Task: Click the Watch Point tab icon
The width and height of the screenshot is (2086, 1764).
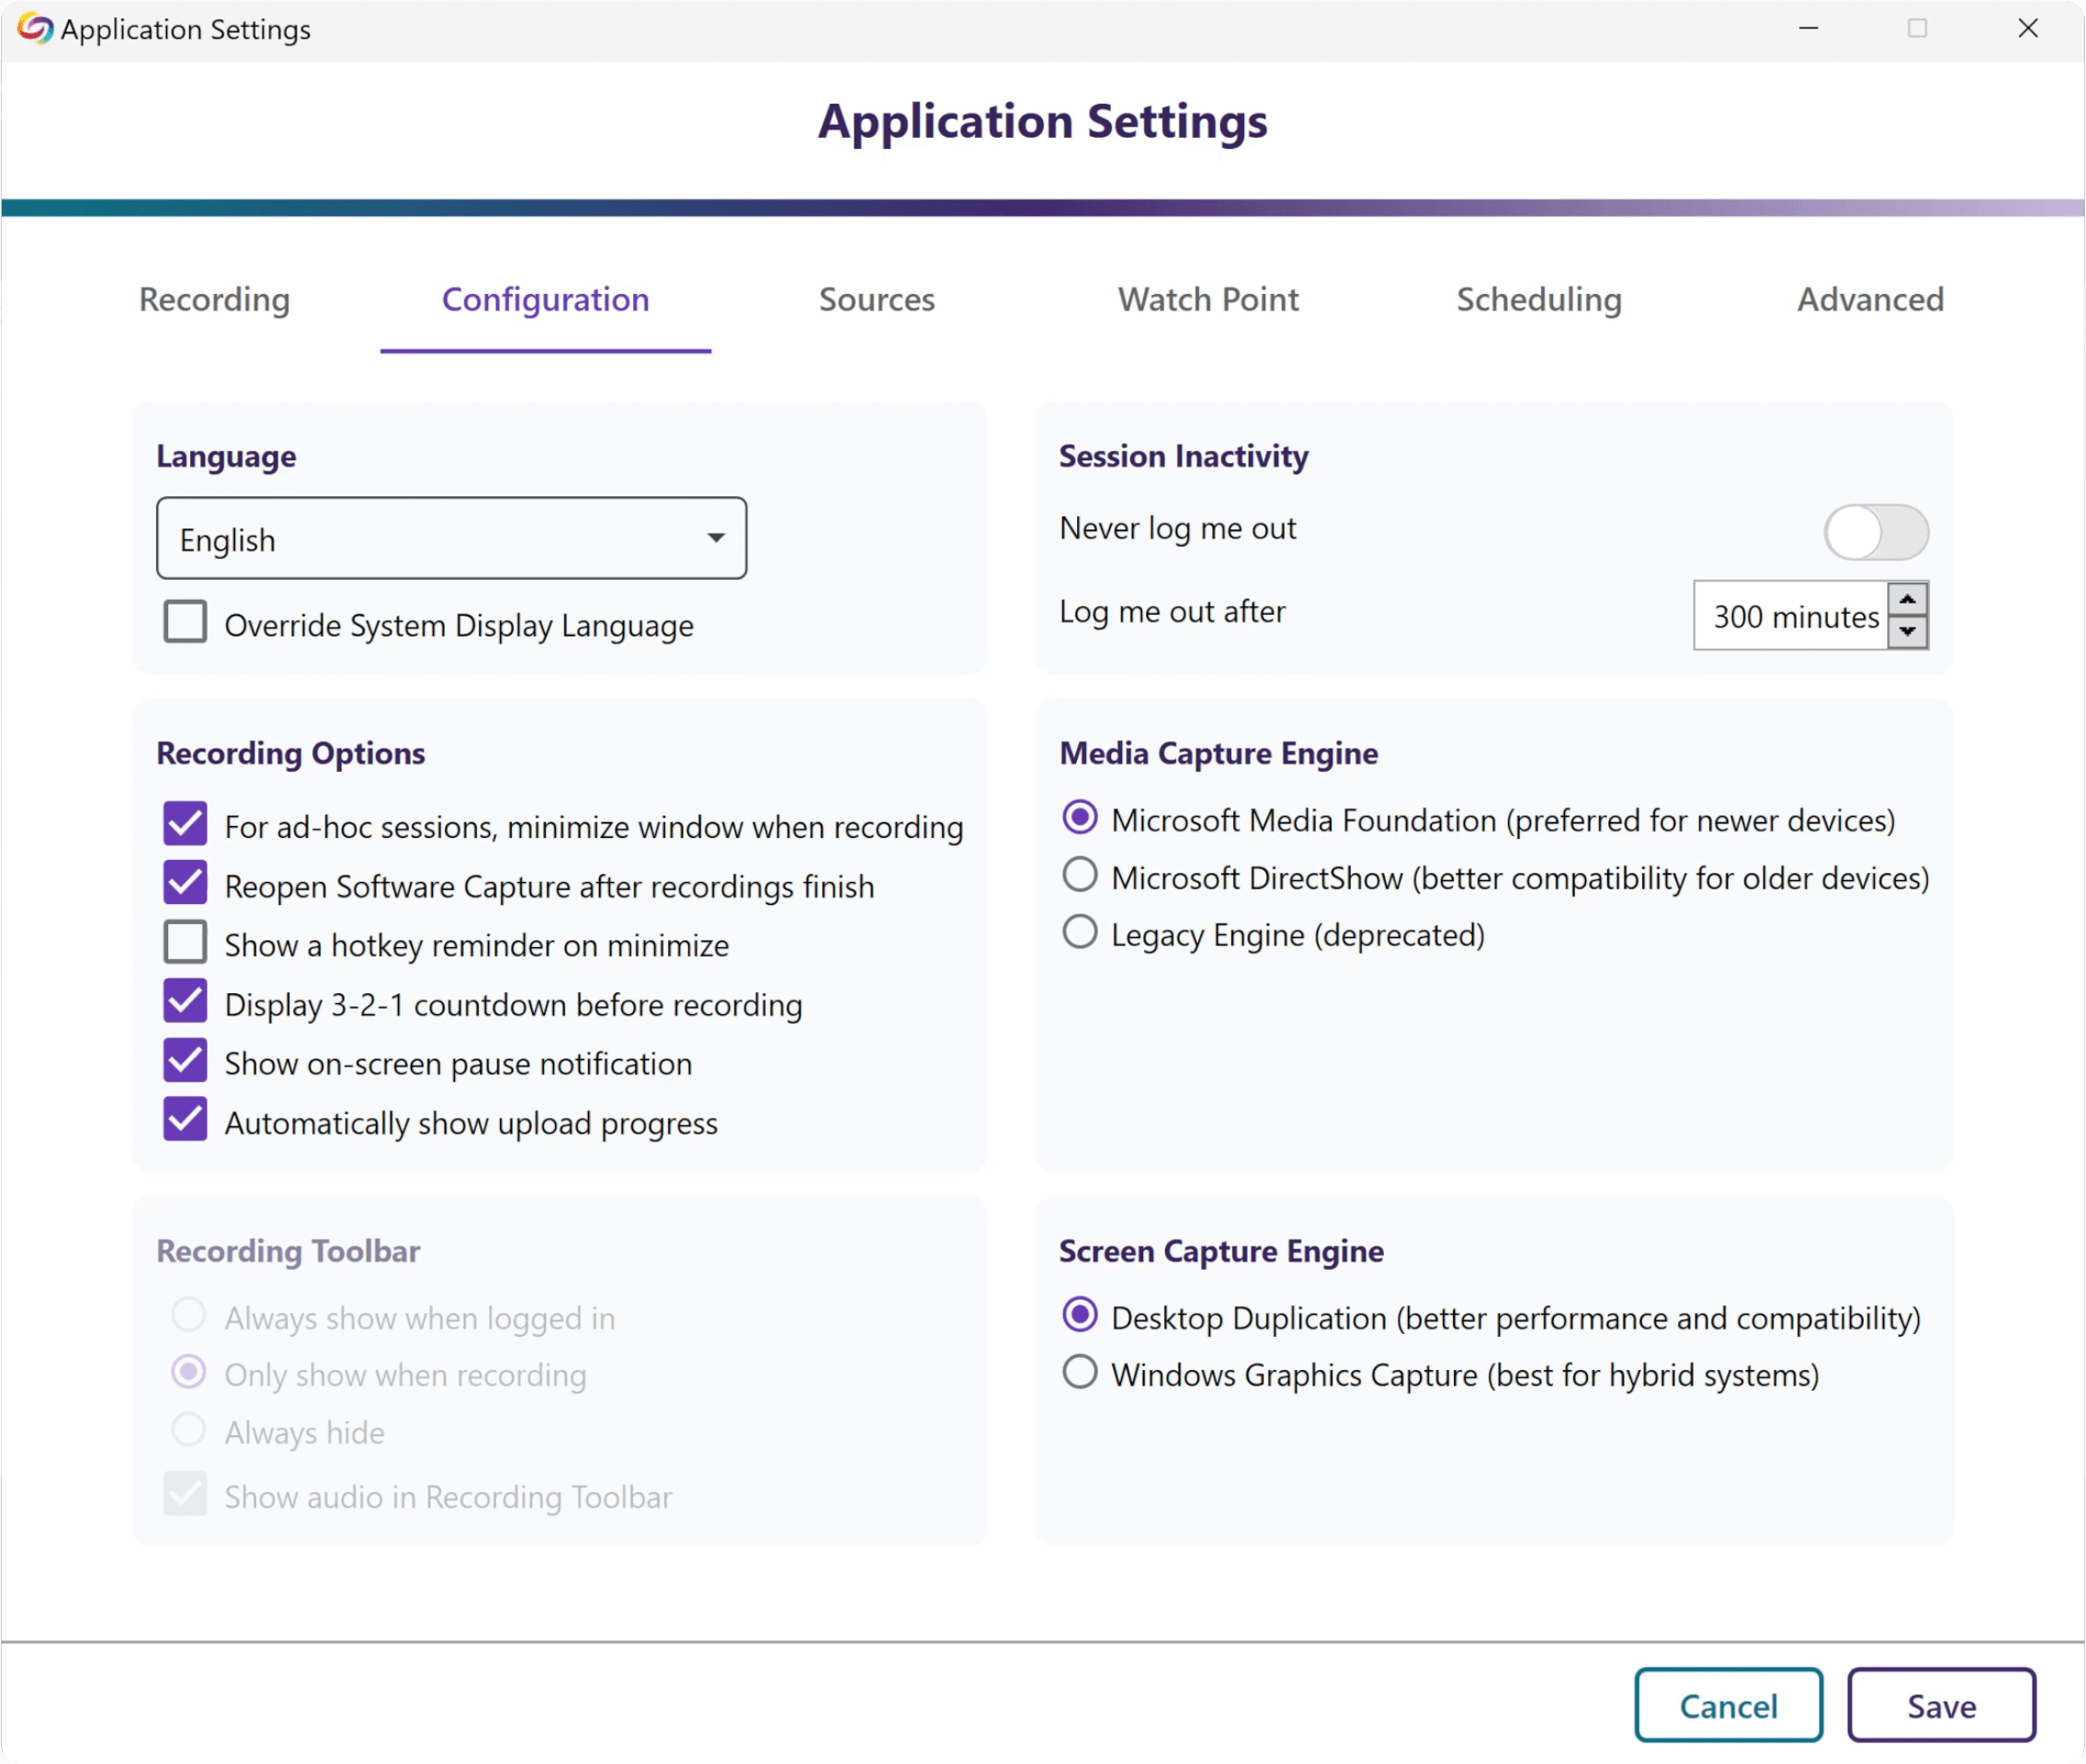Action: (1207, 298)
